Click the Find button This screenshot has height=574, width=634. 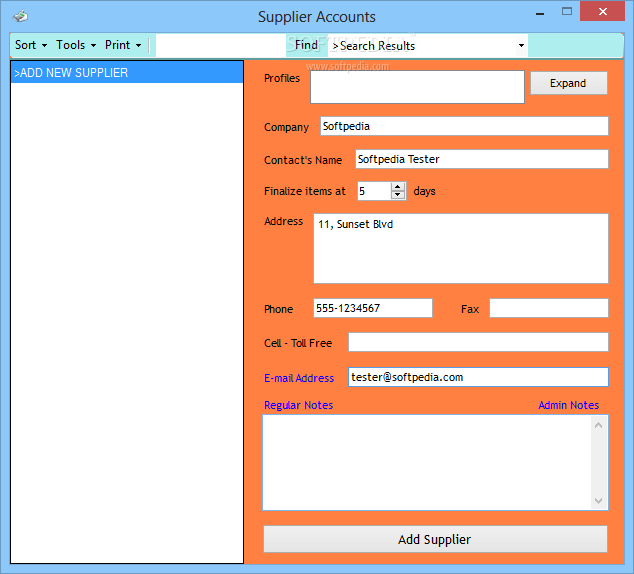click(x=306, y=45)
